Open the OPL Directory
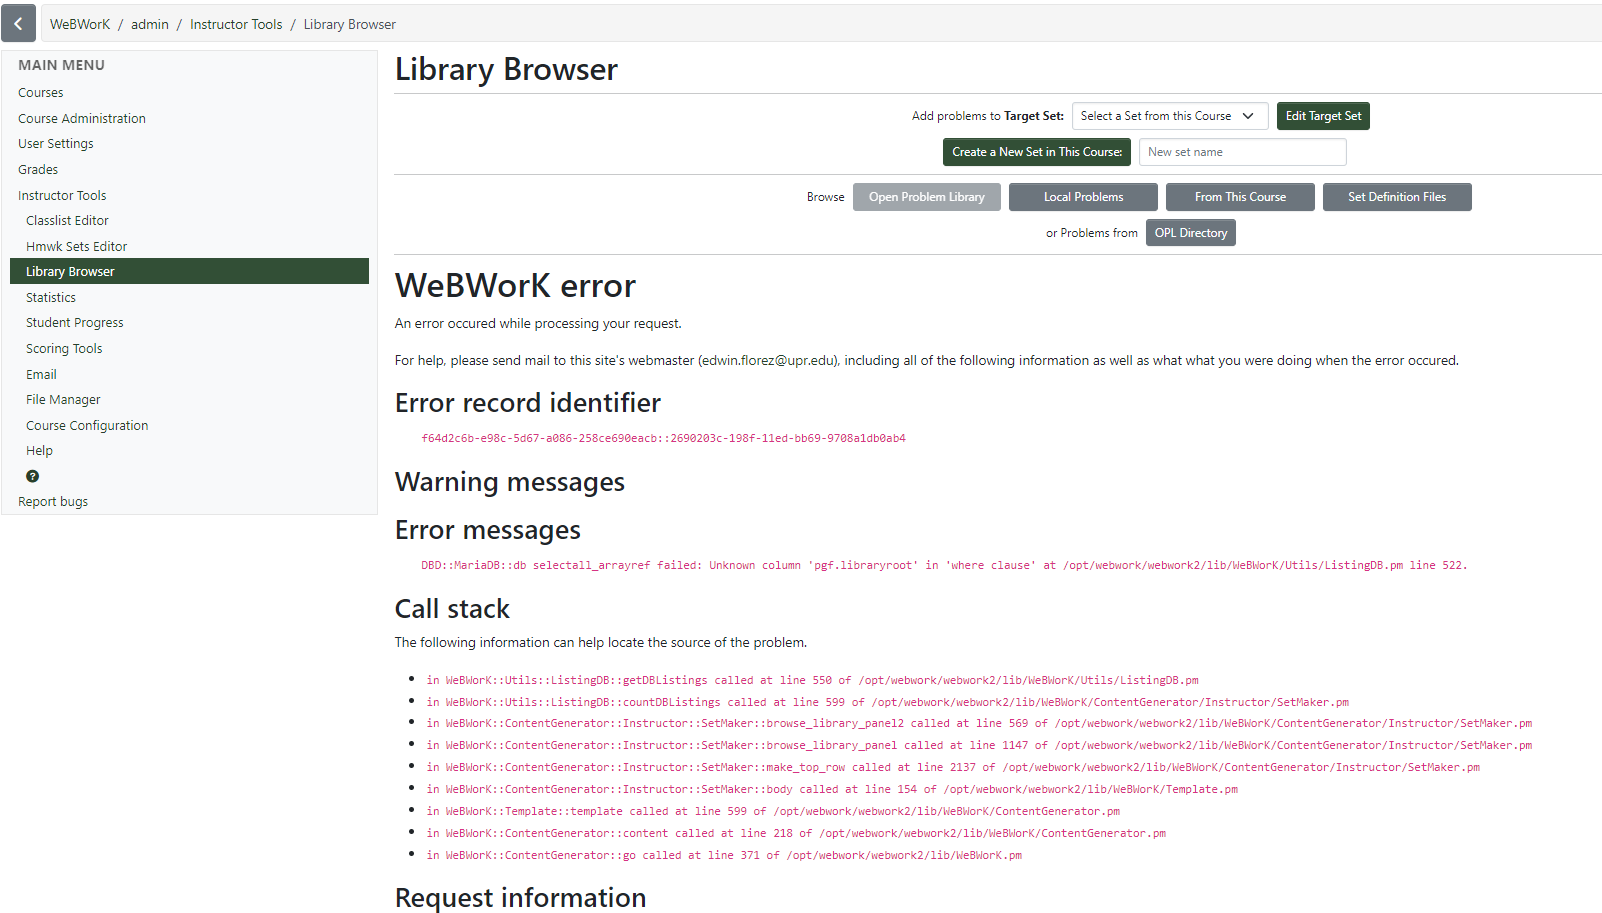 point(1191,233)
